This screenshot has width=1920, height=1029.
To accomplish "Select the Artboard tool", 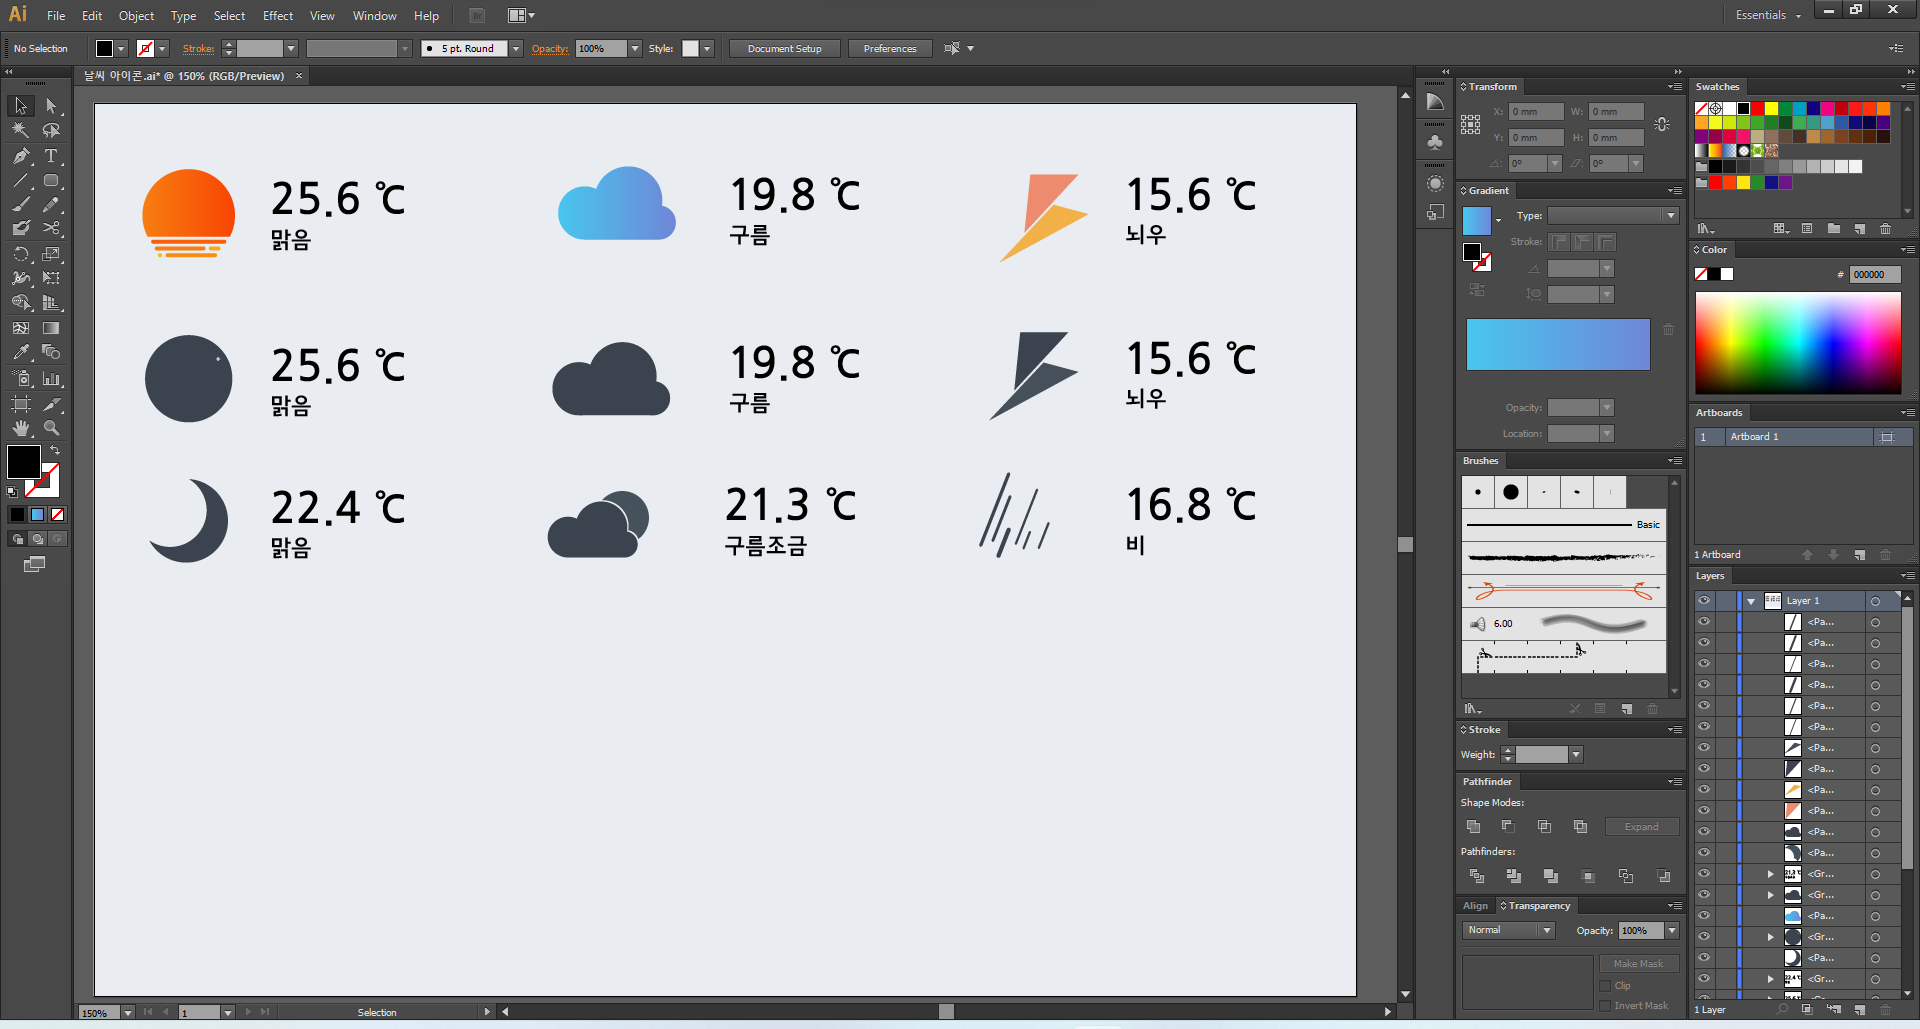I will pos(20,404).
